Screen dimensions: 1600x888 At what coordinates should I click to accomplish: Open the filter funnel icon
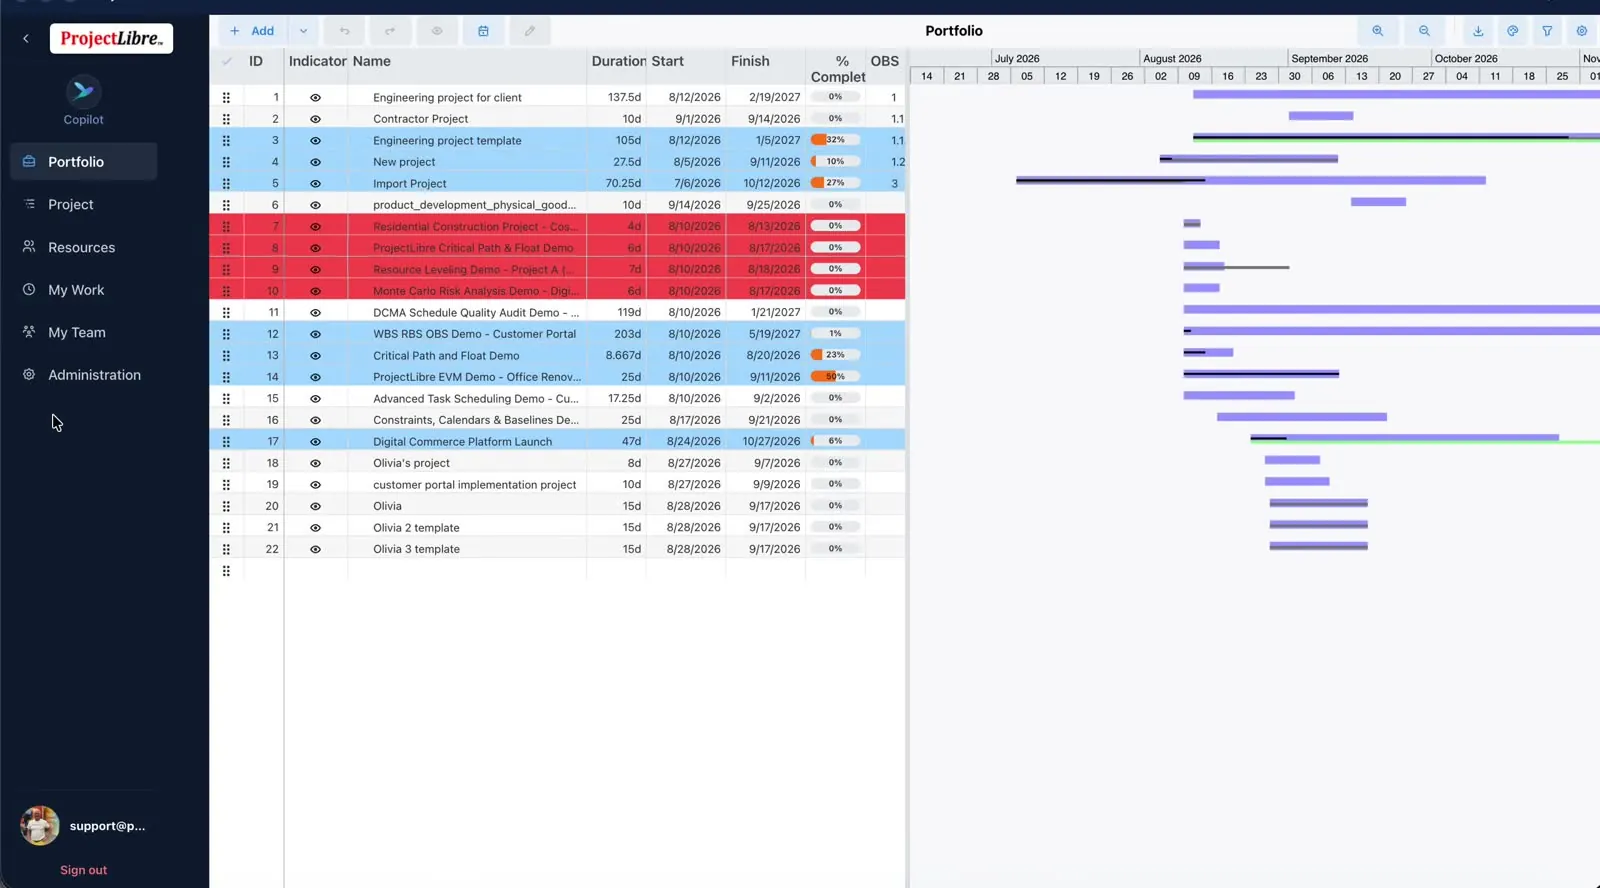(x=1547, y=31)
